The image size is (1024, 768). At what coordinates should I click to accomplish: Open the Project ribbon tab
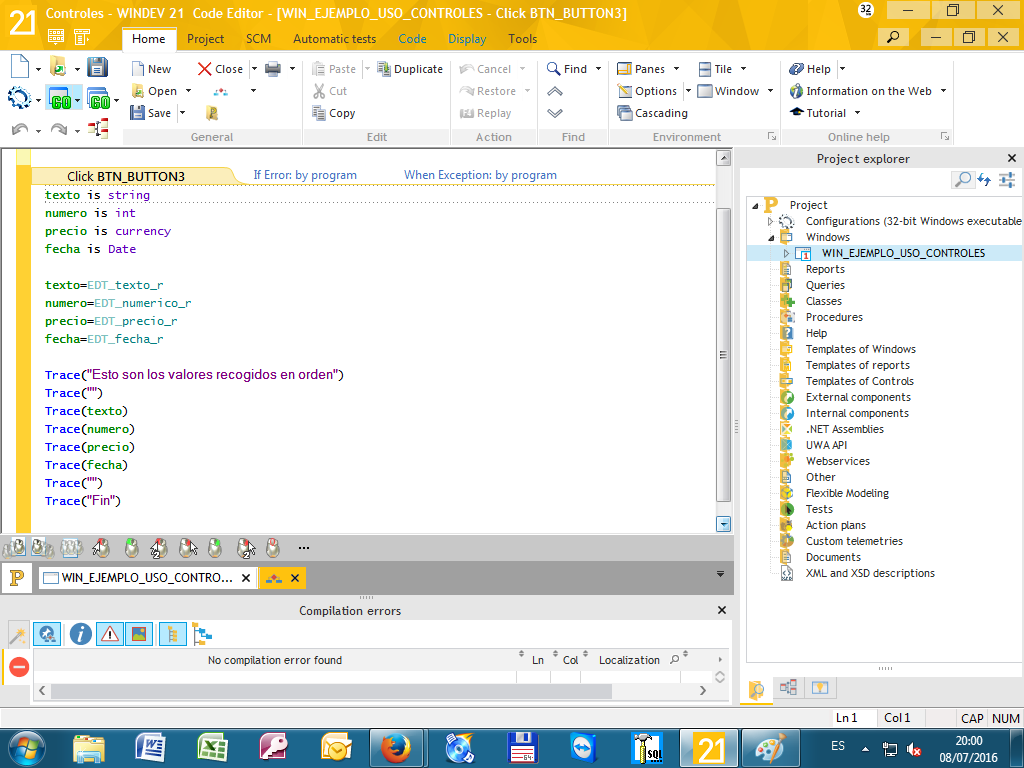click(x=205, y=39)
